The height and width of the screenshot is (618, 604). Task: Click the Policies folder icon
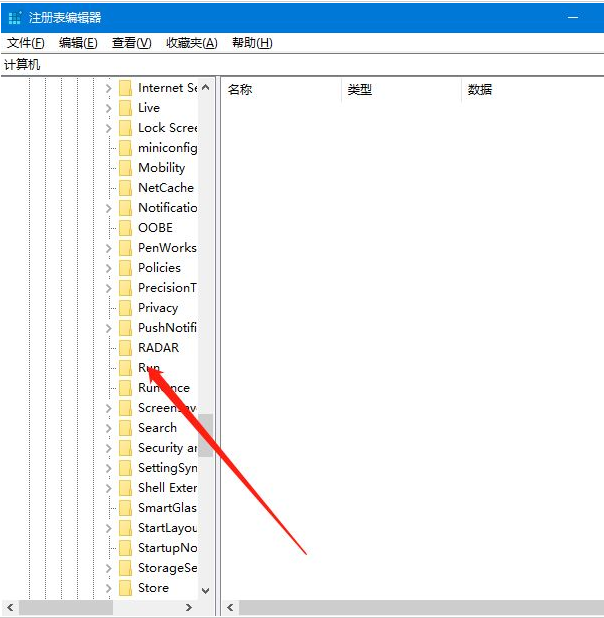(x=125, y=268)
